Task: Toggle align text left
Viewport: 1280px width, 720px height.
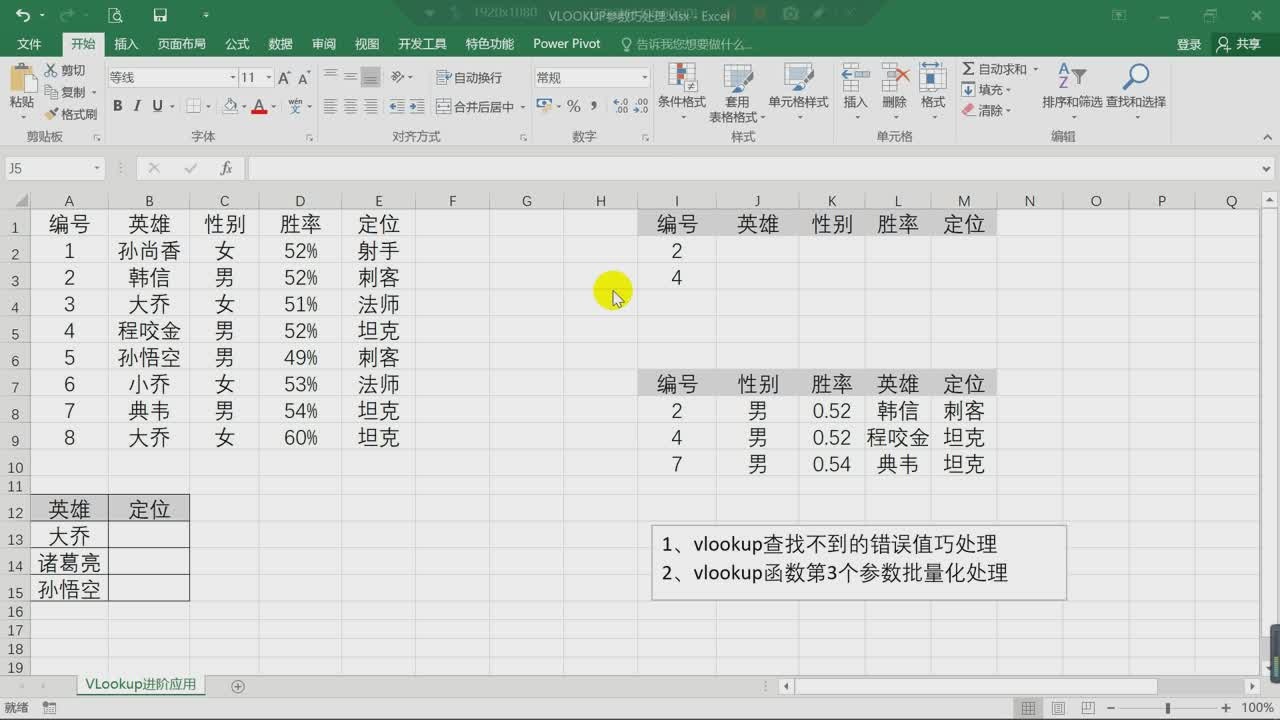Action: tap(330, 106)
